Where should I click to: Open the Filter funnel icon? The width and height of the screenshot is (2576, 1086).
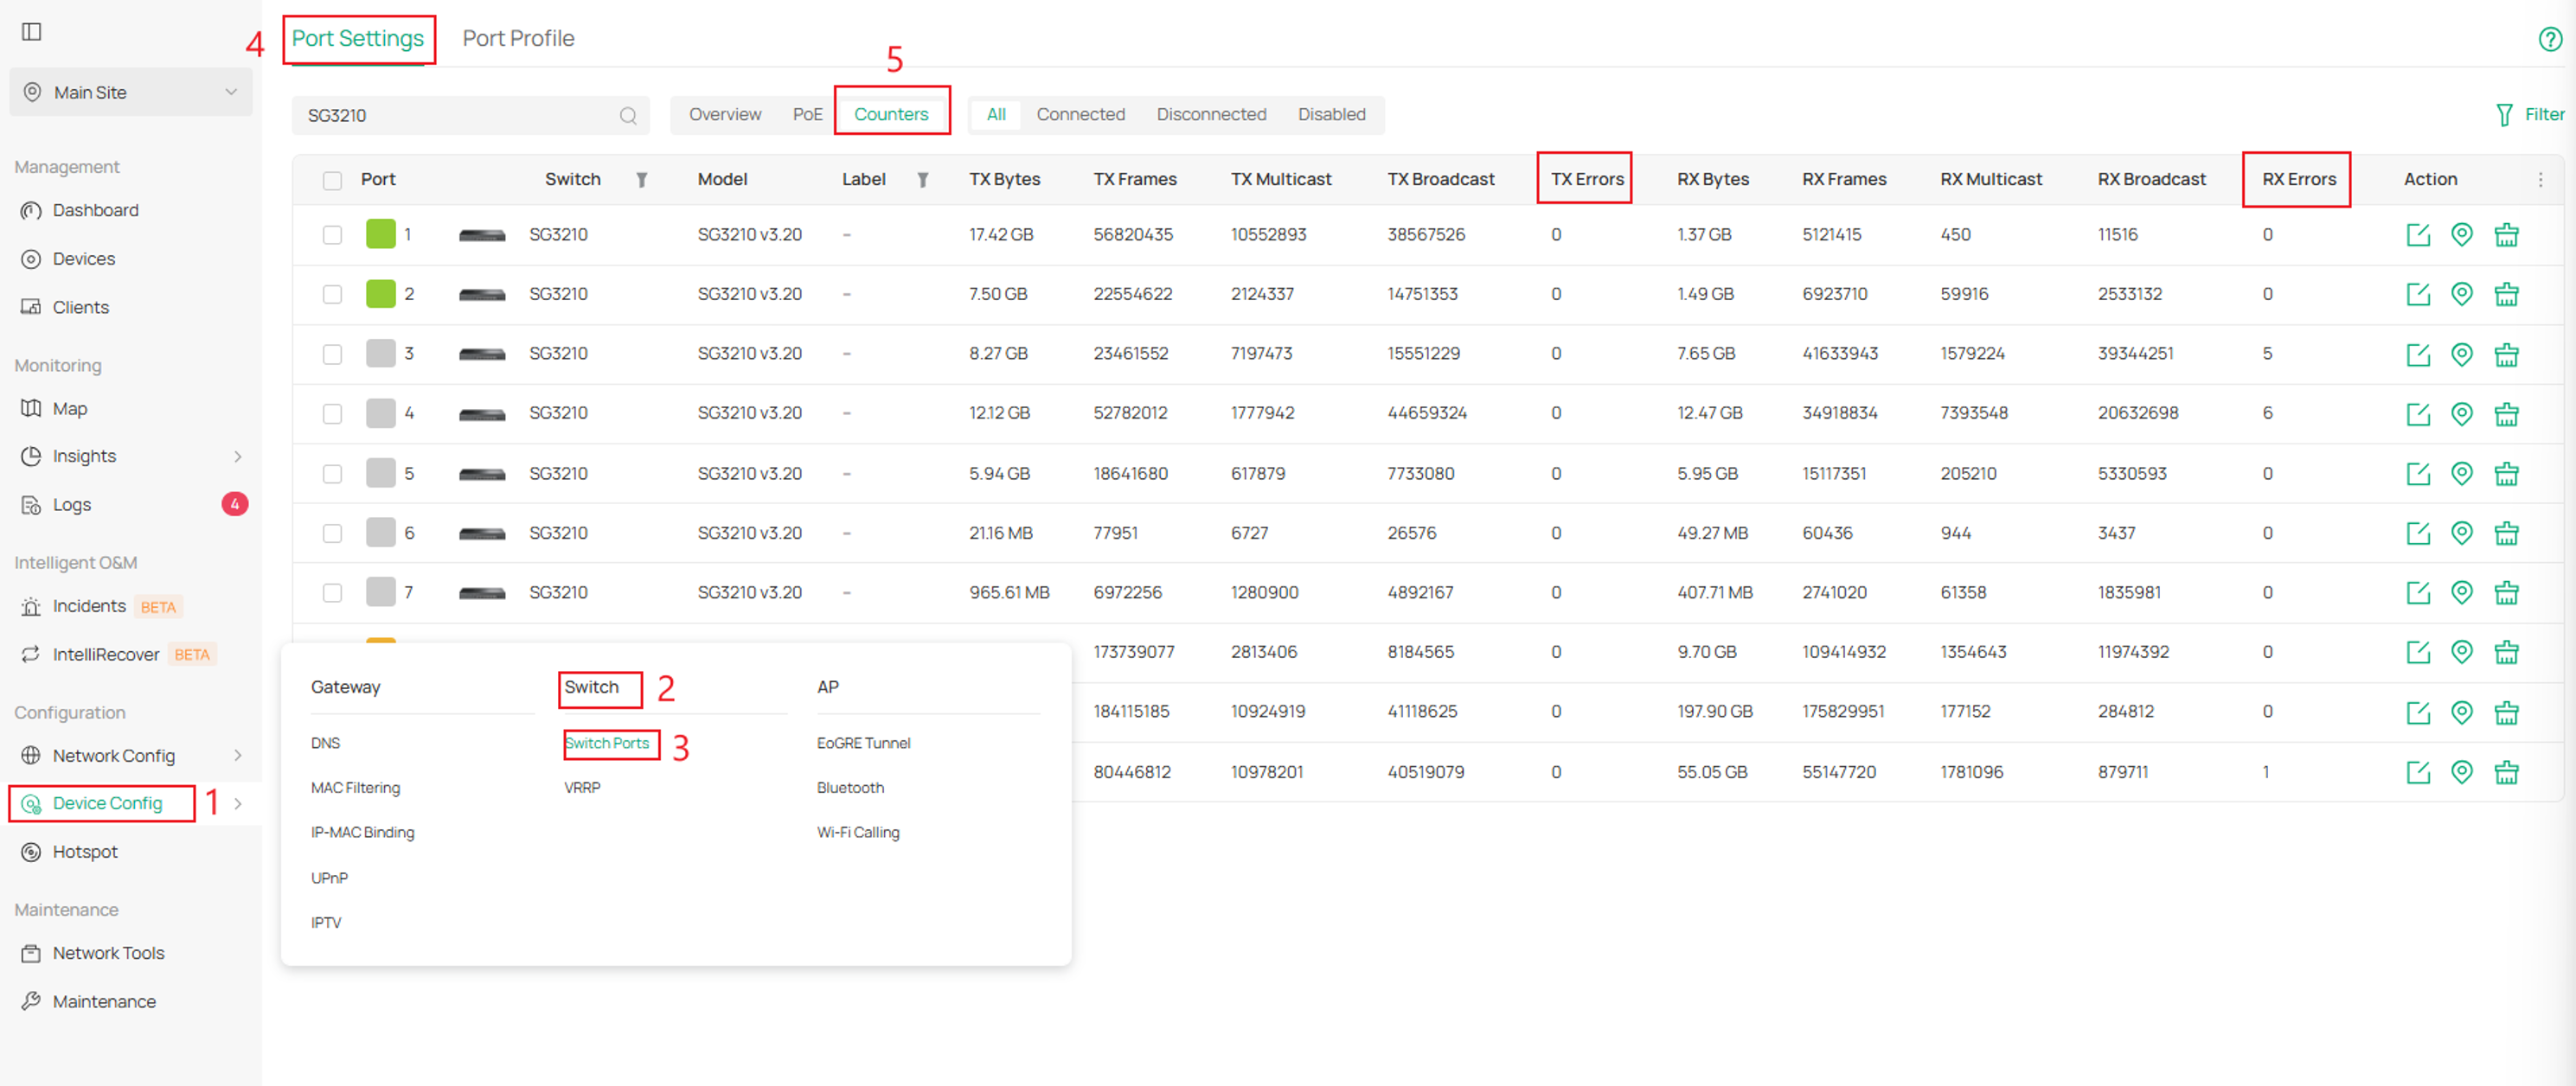[2504, 115]
